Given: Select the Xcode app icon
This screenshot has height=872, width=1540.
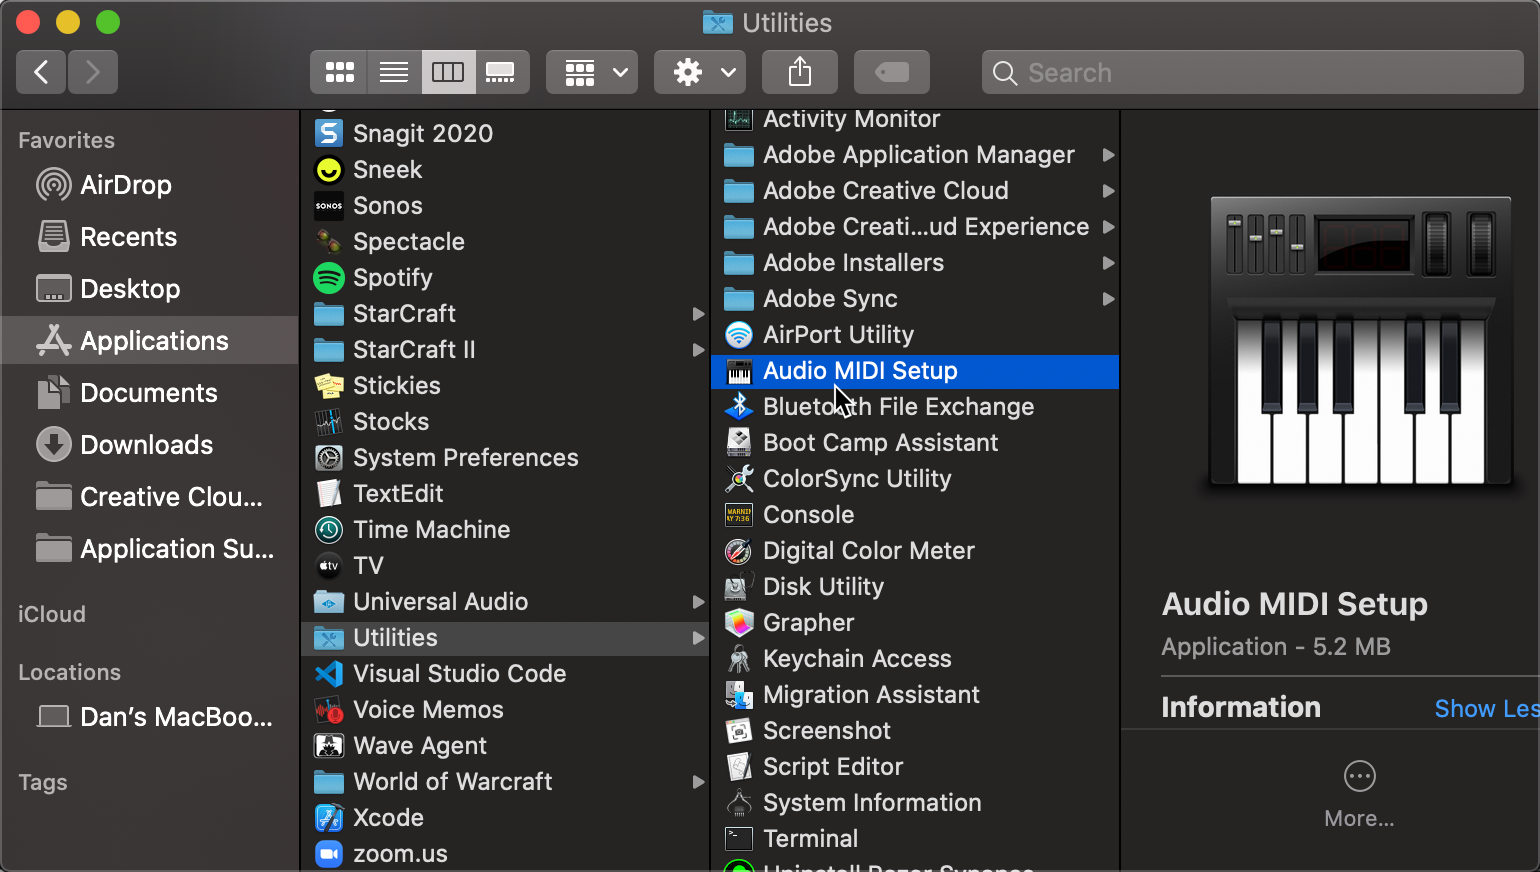Looking at the screenshot, I should pyautogui.click(x=329, y=818).
